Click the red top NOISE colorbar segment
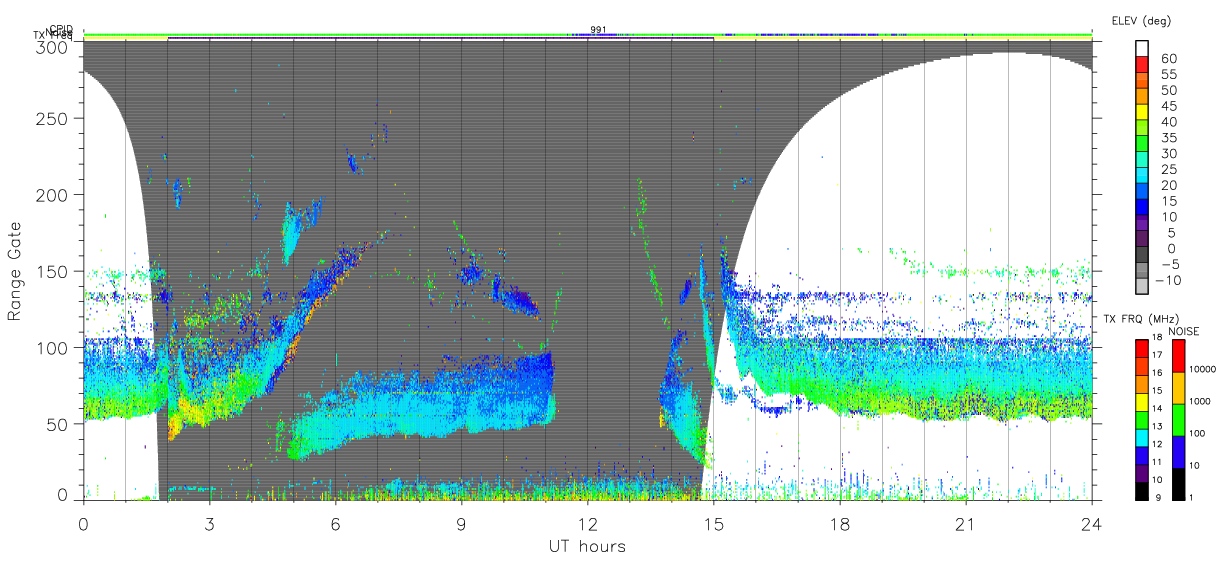 coord(1178,356)
